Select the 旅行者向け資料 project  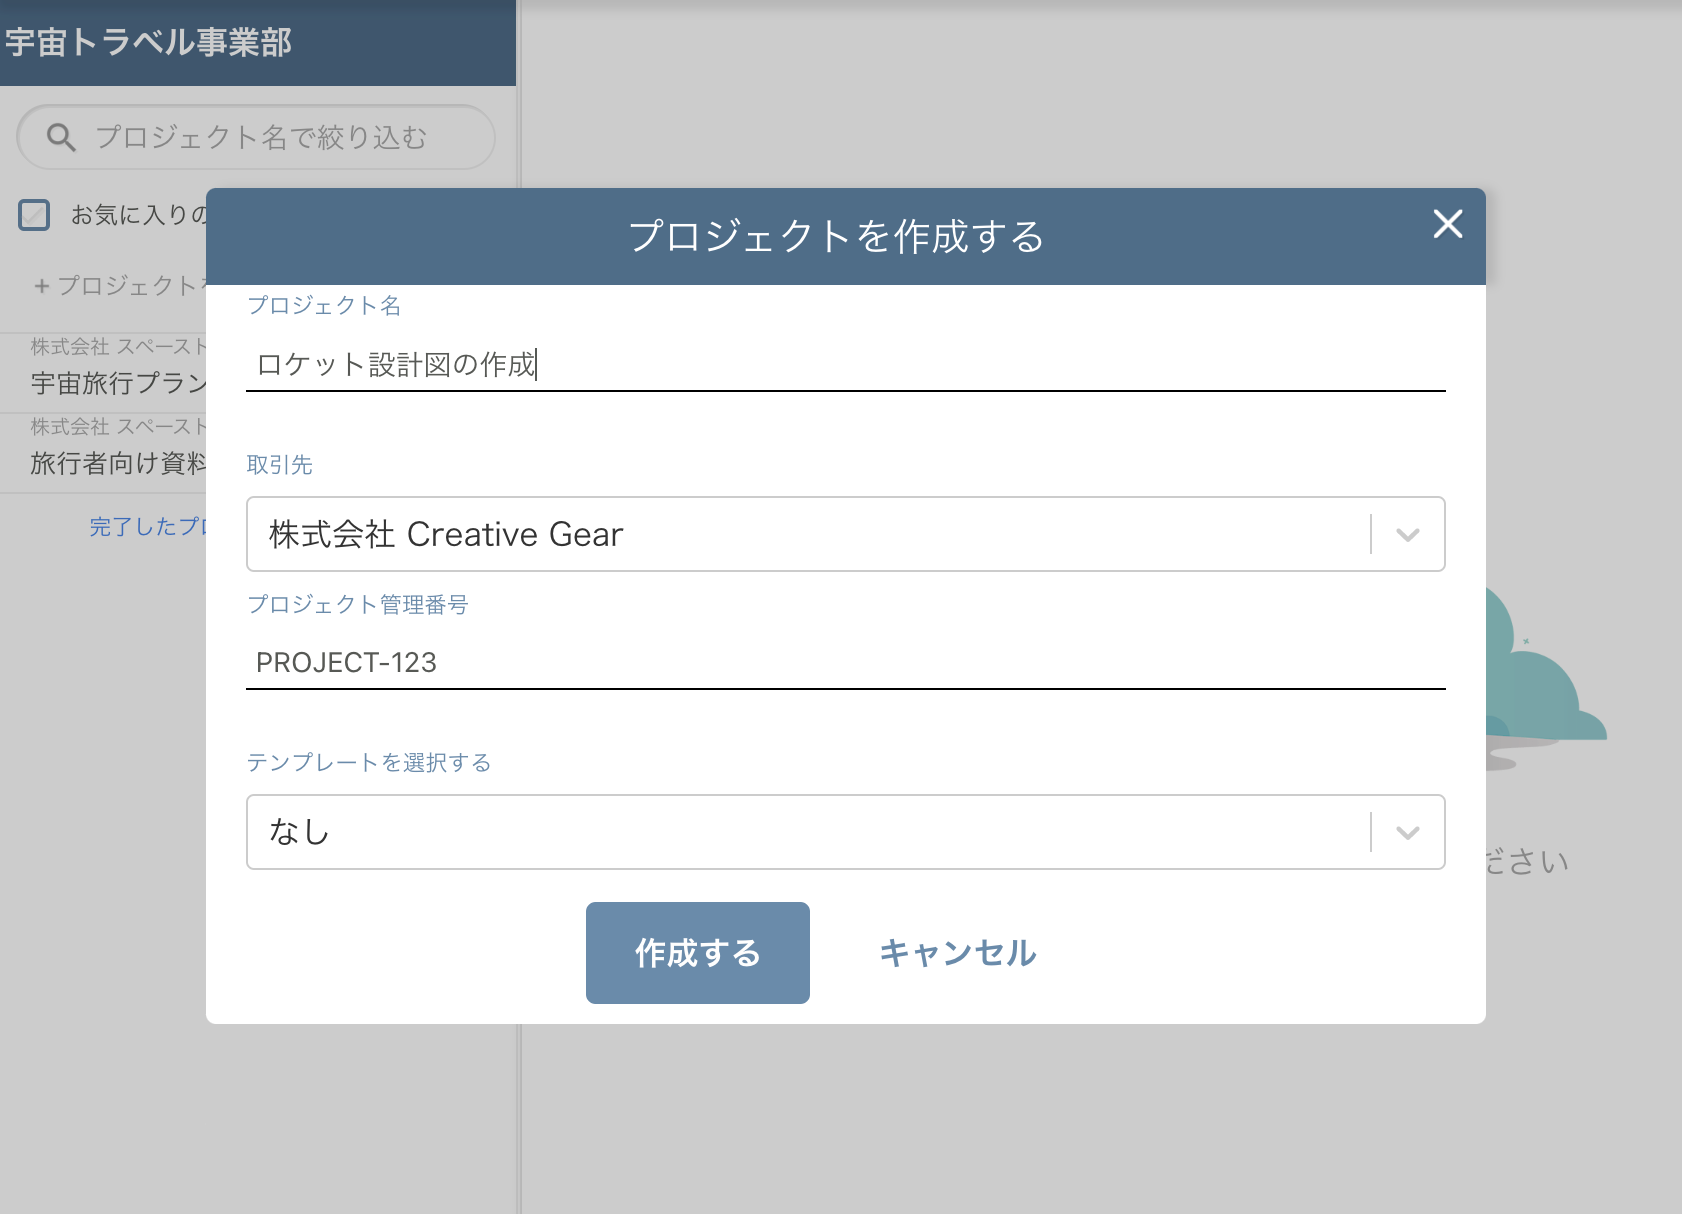(x=110, y=461)
